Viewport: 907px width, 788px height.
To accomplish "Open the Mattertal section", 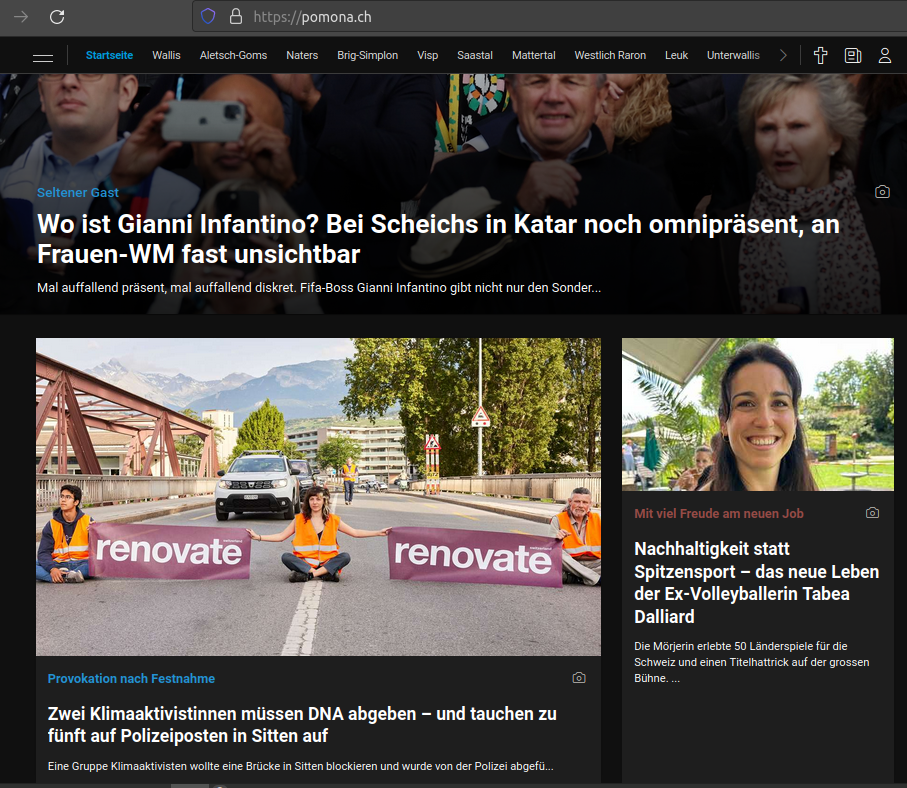I will pos(533,56).
